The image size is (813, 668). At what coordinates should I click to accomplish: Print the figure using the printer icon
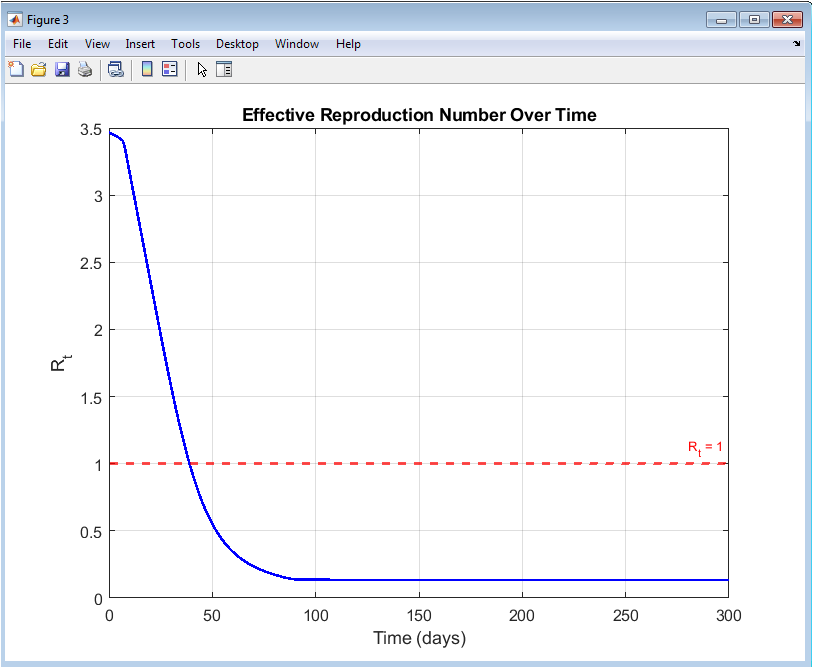[x=85, y=70]
